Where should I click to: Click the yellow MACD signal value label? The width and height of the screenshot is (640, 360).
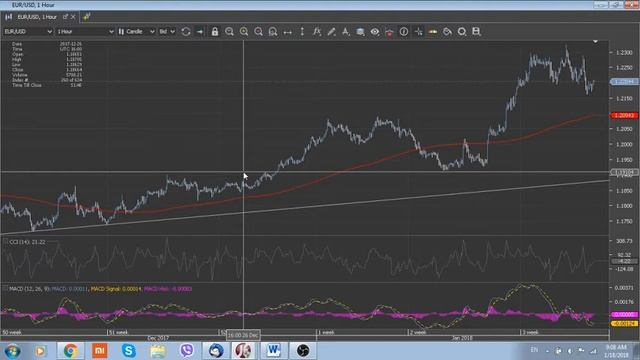[624, 324]
